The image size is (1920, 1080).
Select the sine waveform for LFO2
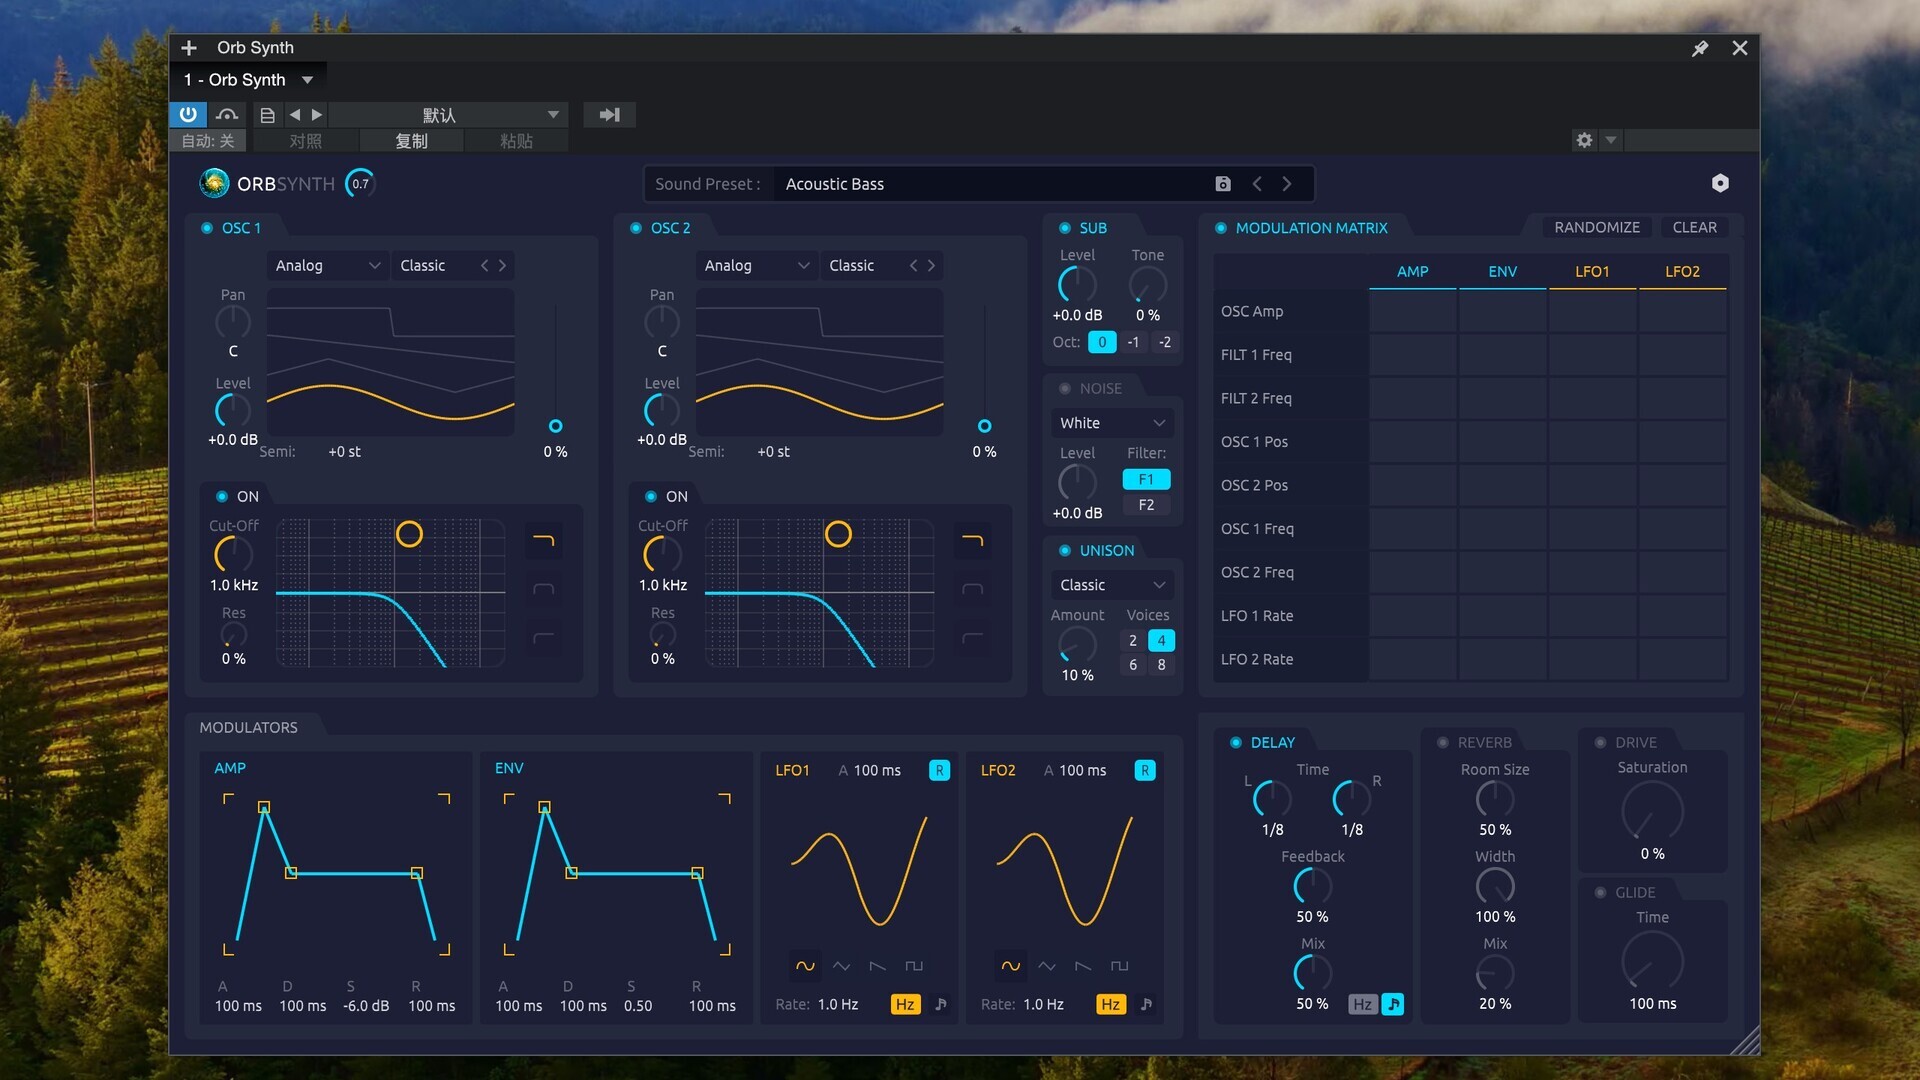1010,966
